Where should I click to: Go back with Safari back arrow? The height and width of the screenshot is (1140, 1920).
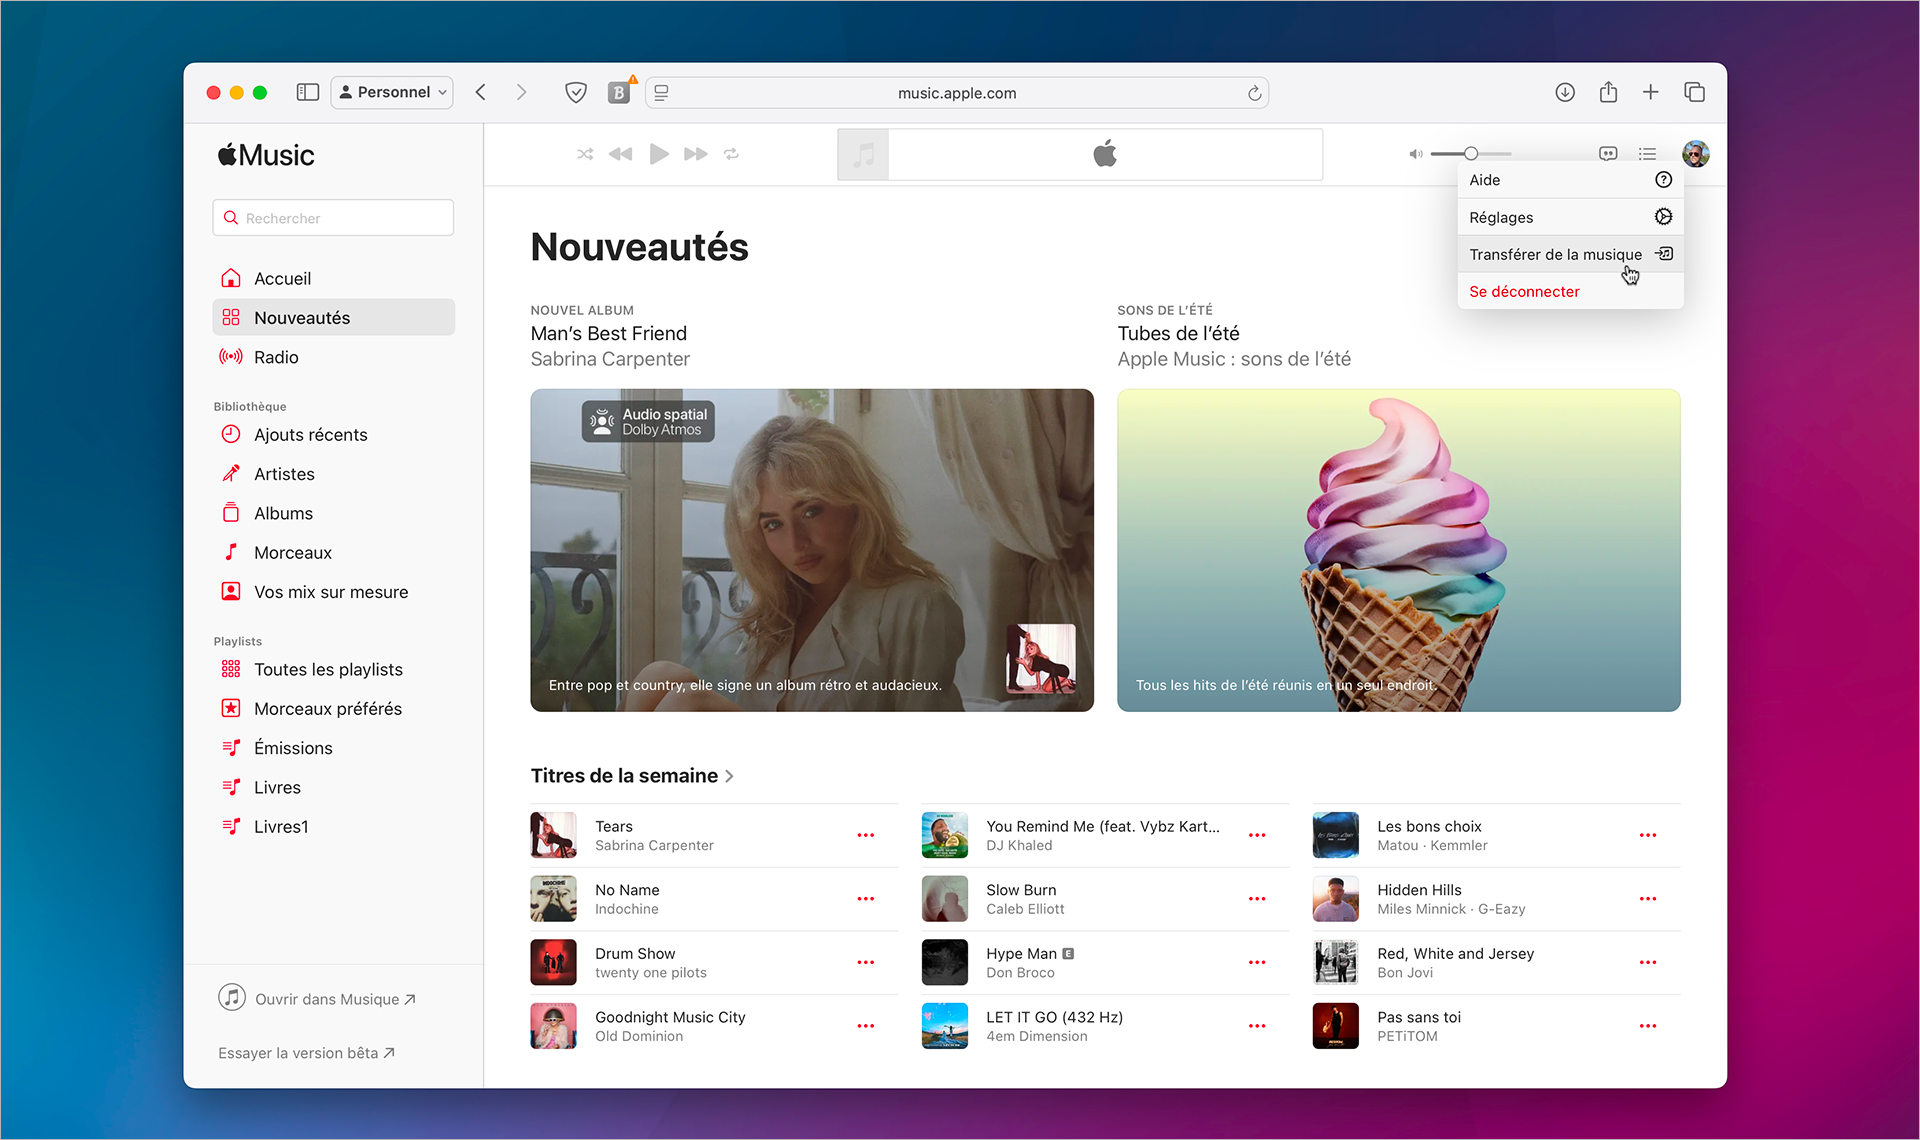click(x=481, y=92)
